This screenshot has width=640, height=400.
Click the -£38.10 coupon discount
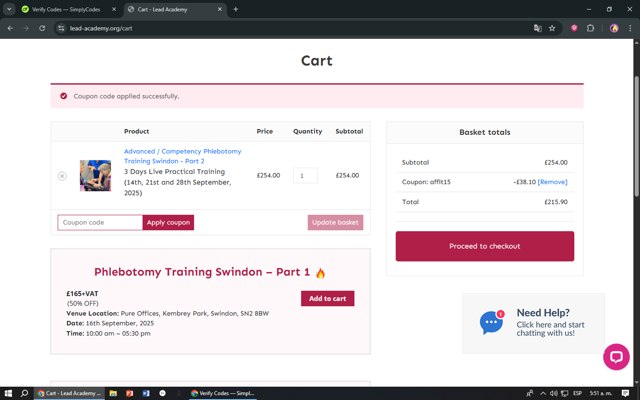524,182
